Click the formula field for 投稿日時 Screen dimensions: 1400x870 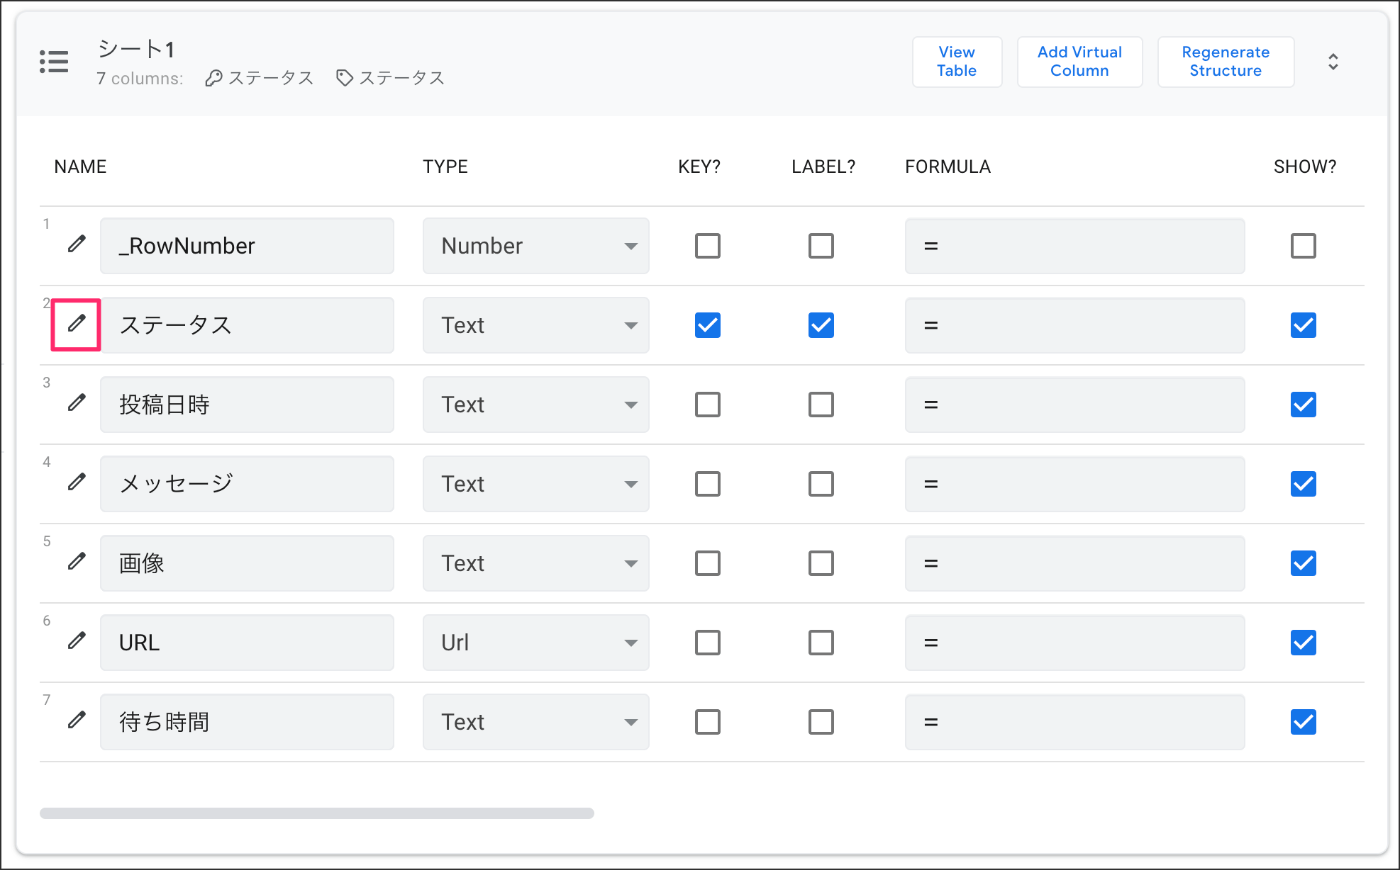[x=1075, y=405]
